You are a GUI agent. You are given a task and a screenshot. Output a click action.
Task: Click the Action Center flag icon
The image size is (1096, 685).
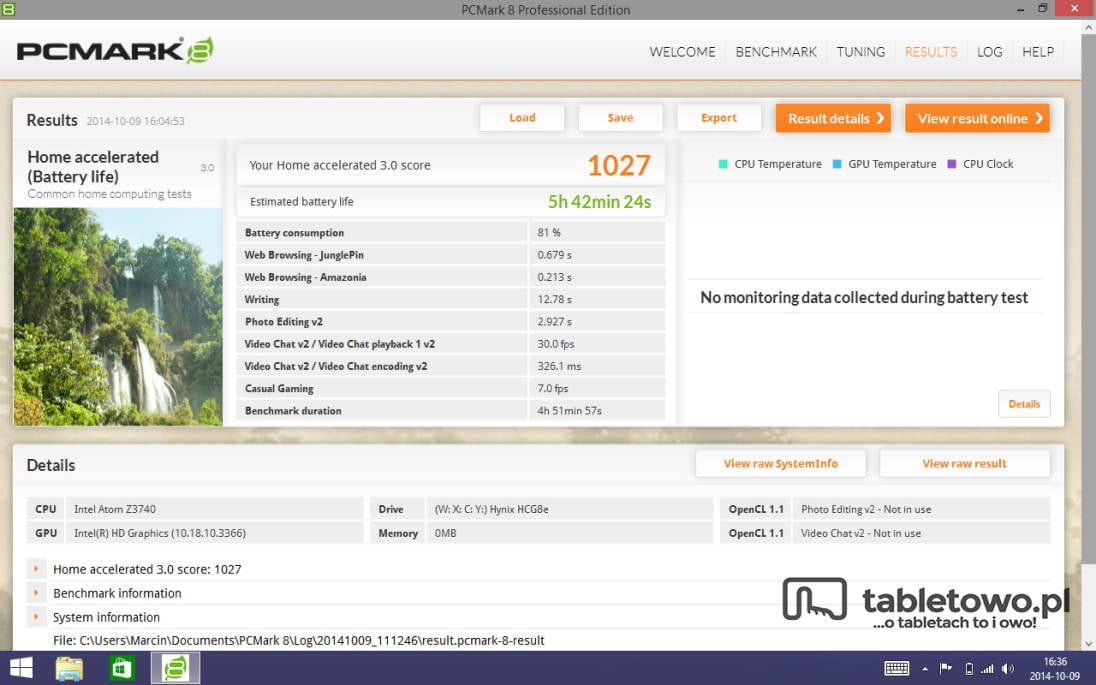pos(945,668)
